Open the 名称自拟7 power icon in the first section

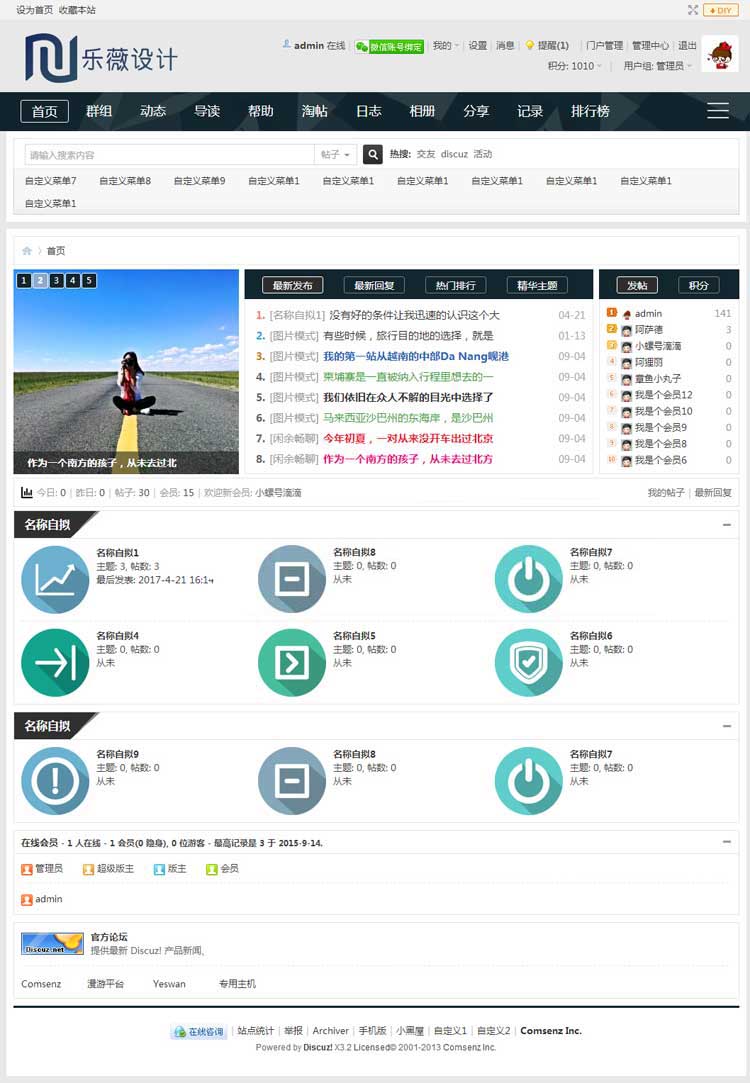tap(529, 579)
